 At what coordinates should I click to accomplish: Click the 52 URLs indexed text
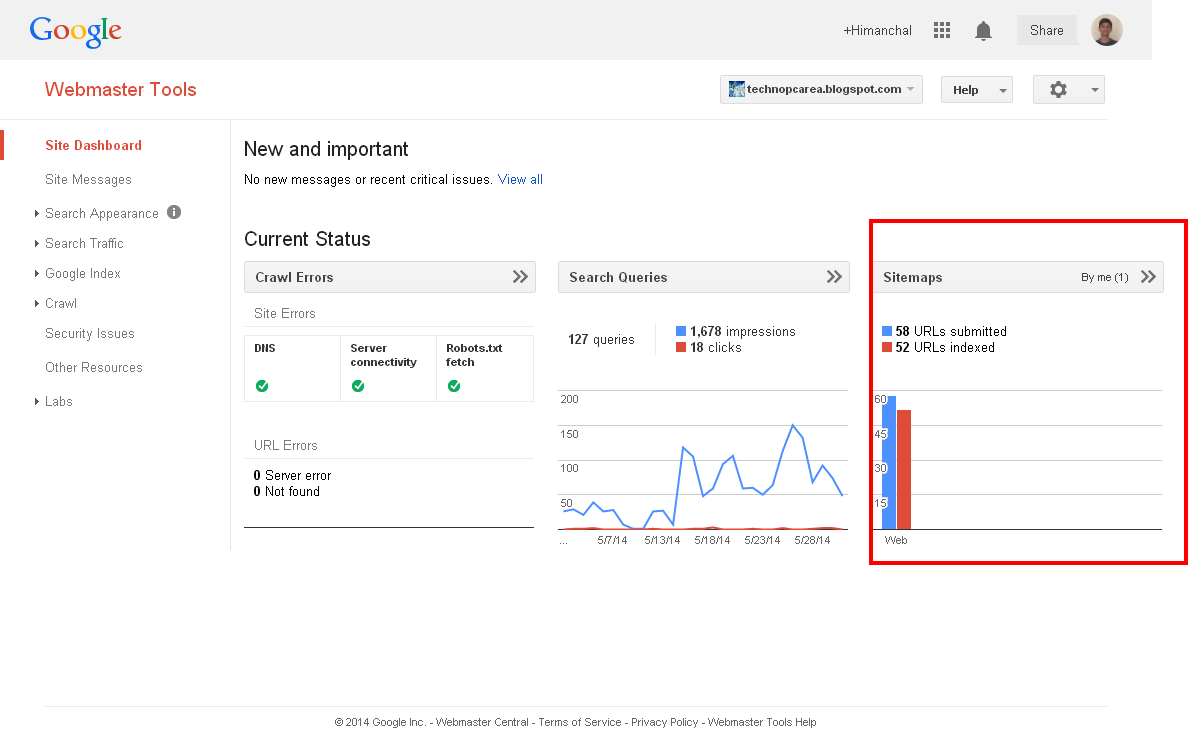(945, 347)
